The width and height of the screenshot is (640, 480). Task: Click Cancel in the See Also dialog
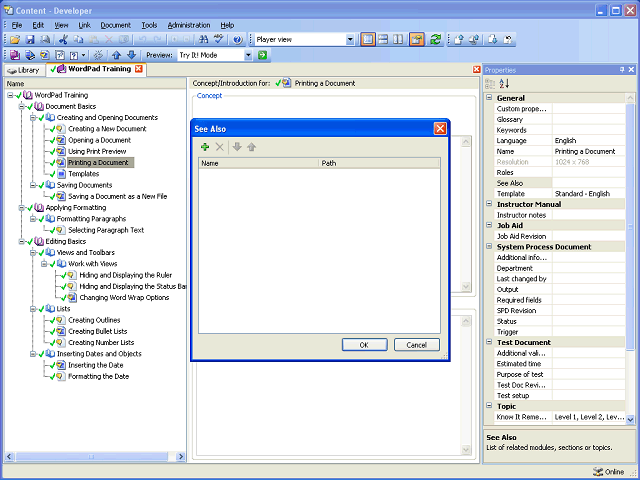point(417,345)
